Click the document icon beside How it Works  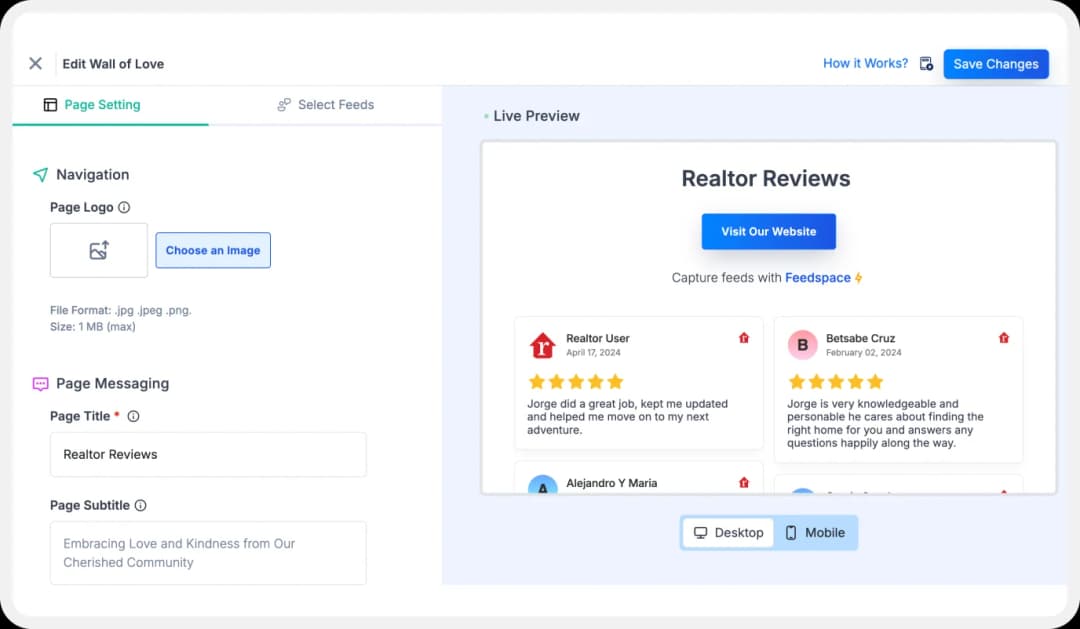pos(926,64)
